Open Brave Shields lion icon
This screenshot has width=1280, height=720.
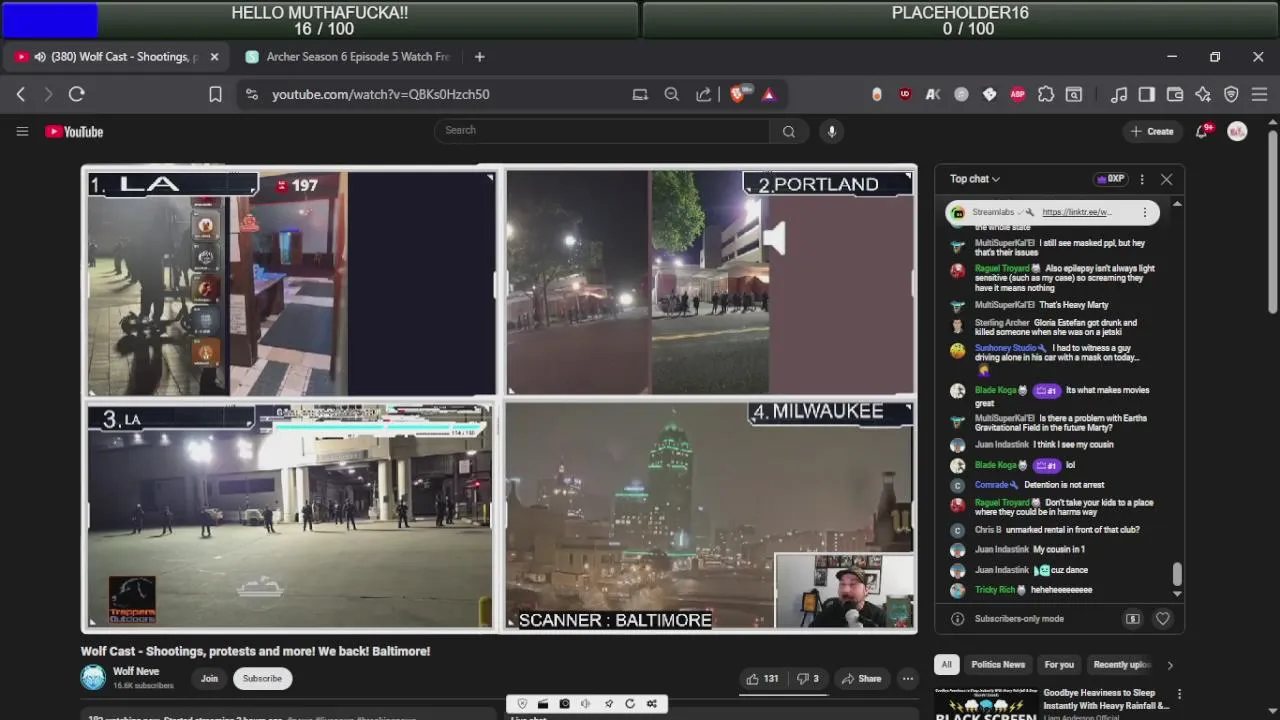[x=739, y=94]
